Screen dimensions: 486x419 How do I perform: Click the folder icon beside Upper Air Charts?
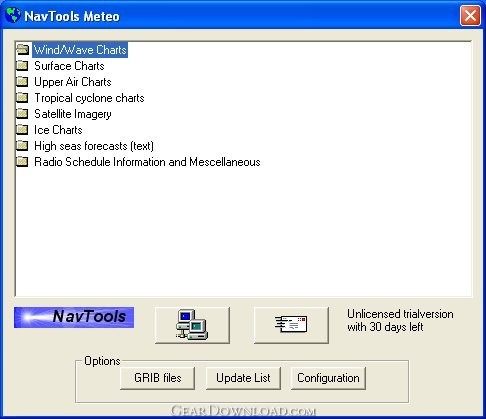tap(22, 82)
